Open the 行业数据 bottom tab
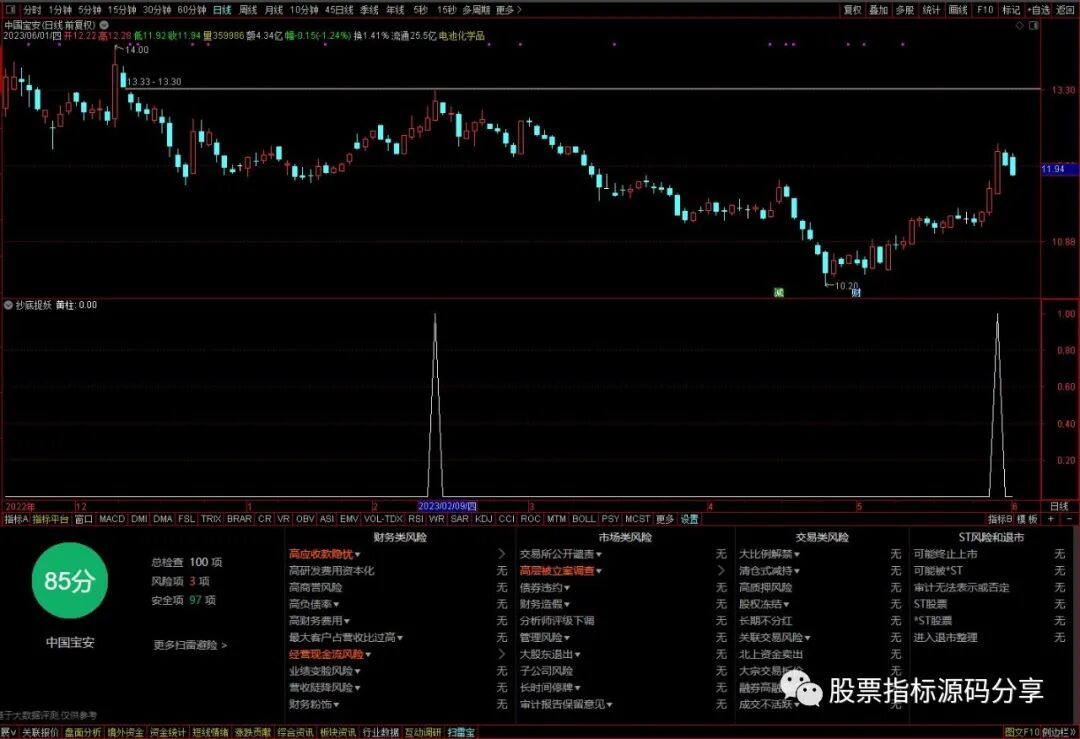This screenshot has height=739, width=1080. 380,732
